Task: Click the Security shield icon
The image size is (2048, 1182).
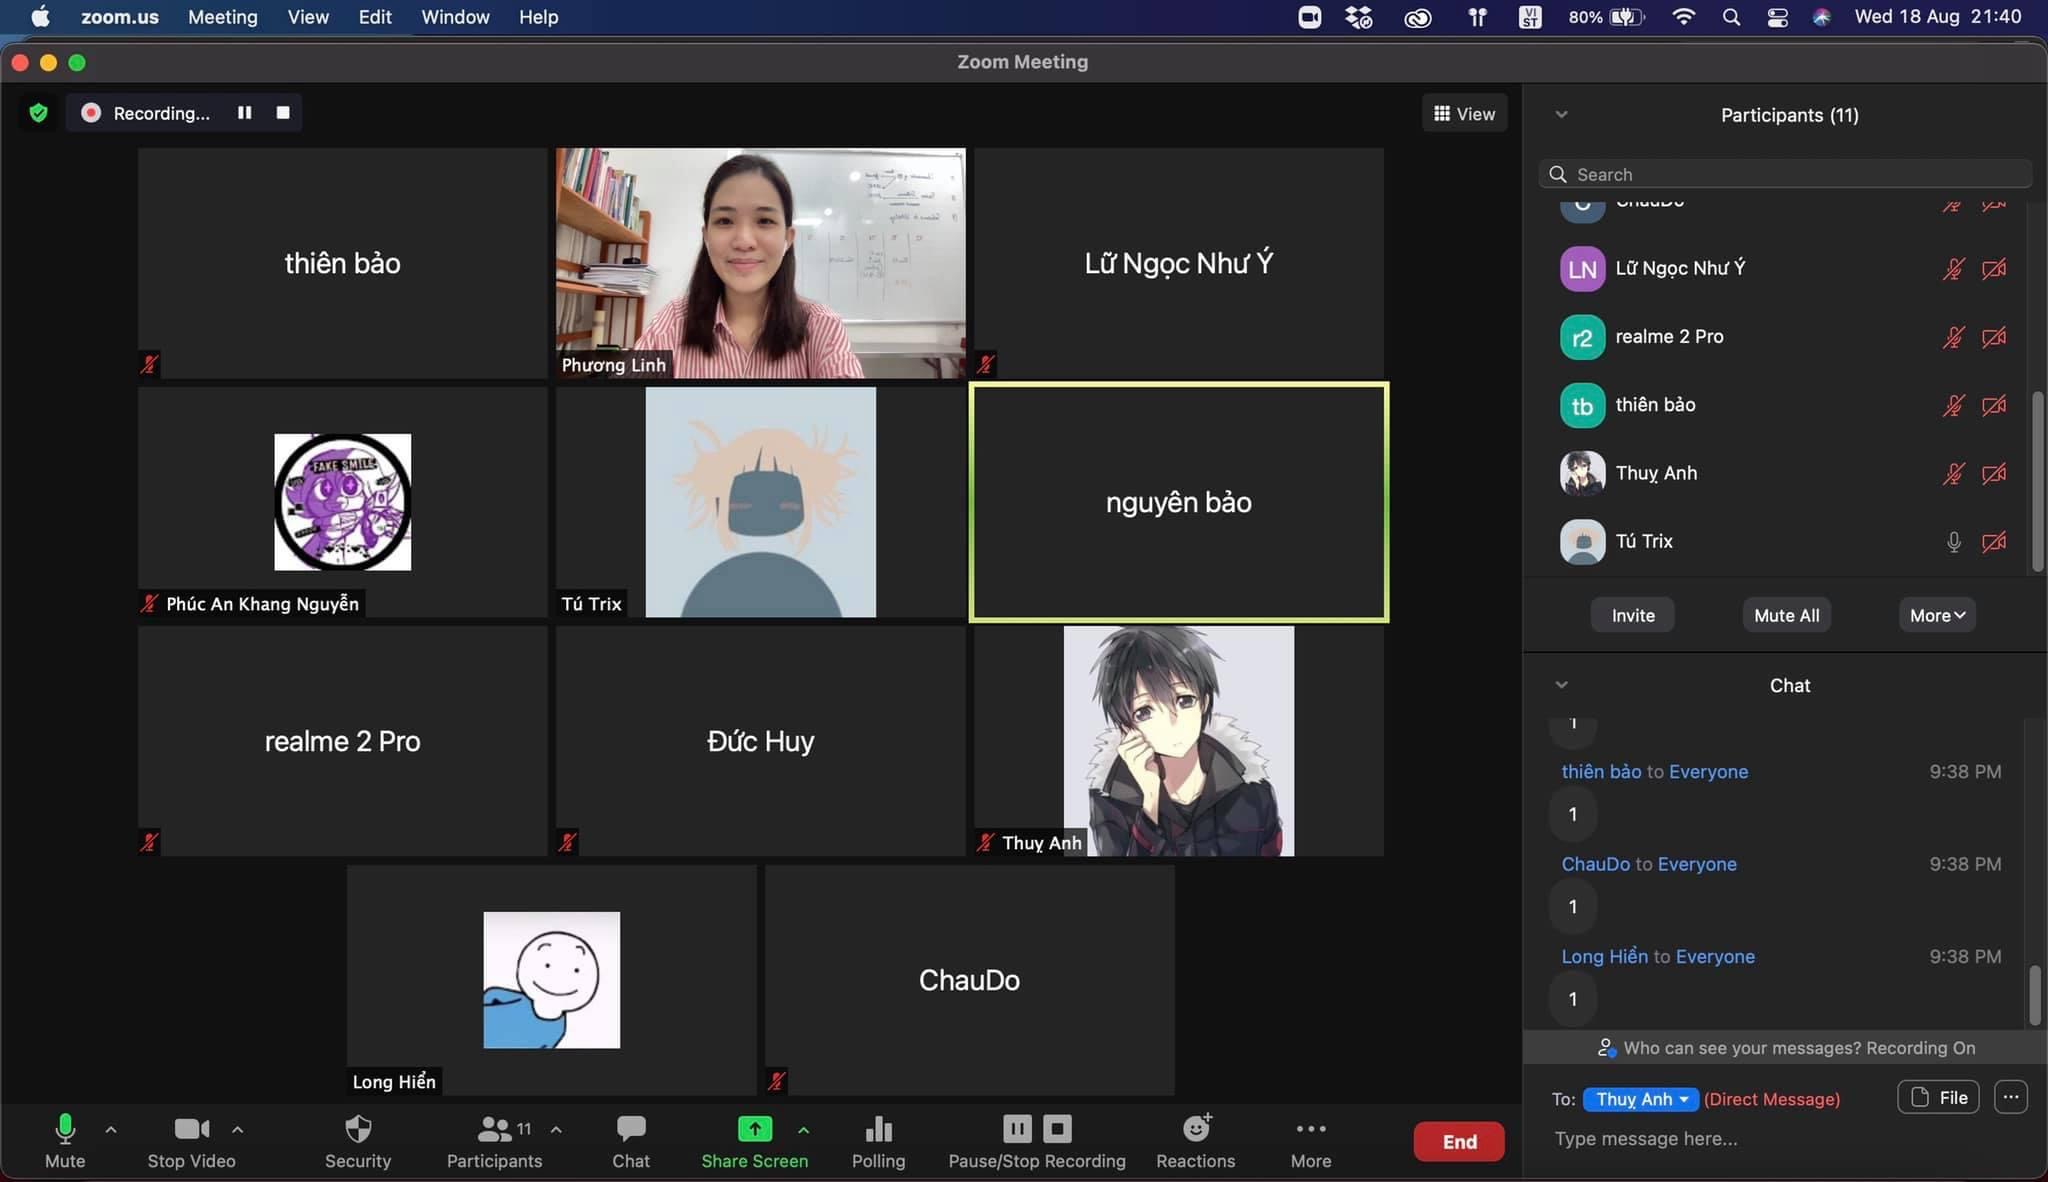Action: pyautogui.click(x=357, y=1130)
